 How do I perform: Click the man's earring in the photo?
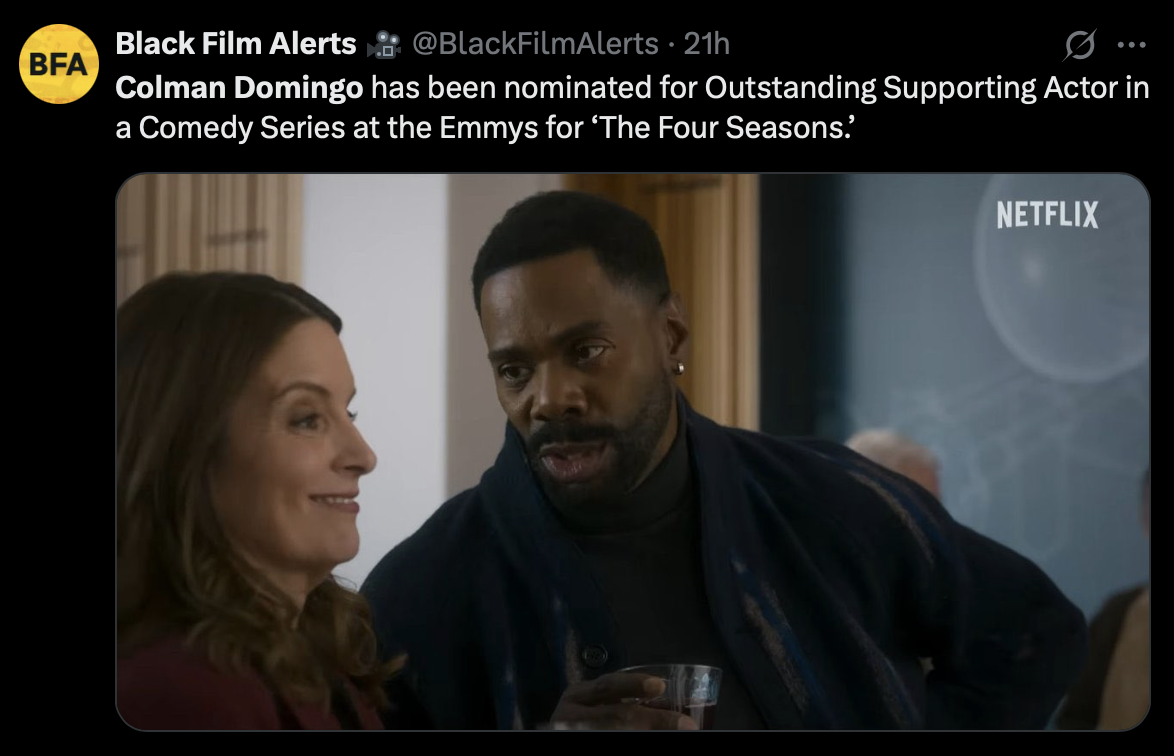tap(678, 368)
